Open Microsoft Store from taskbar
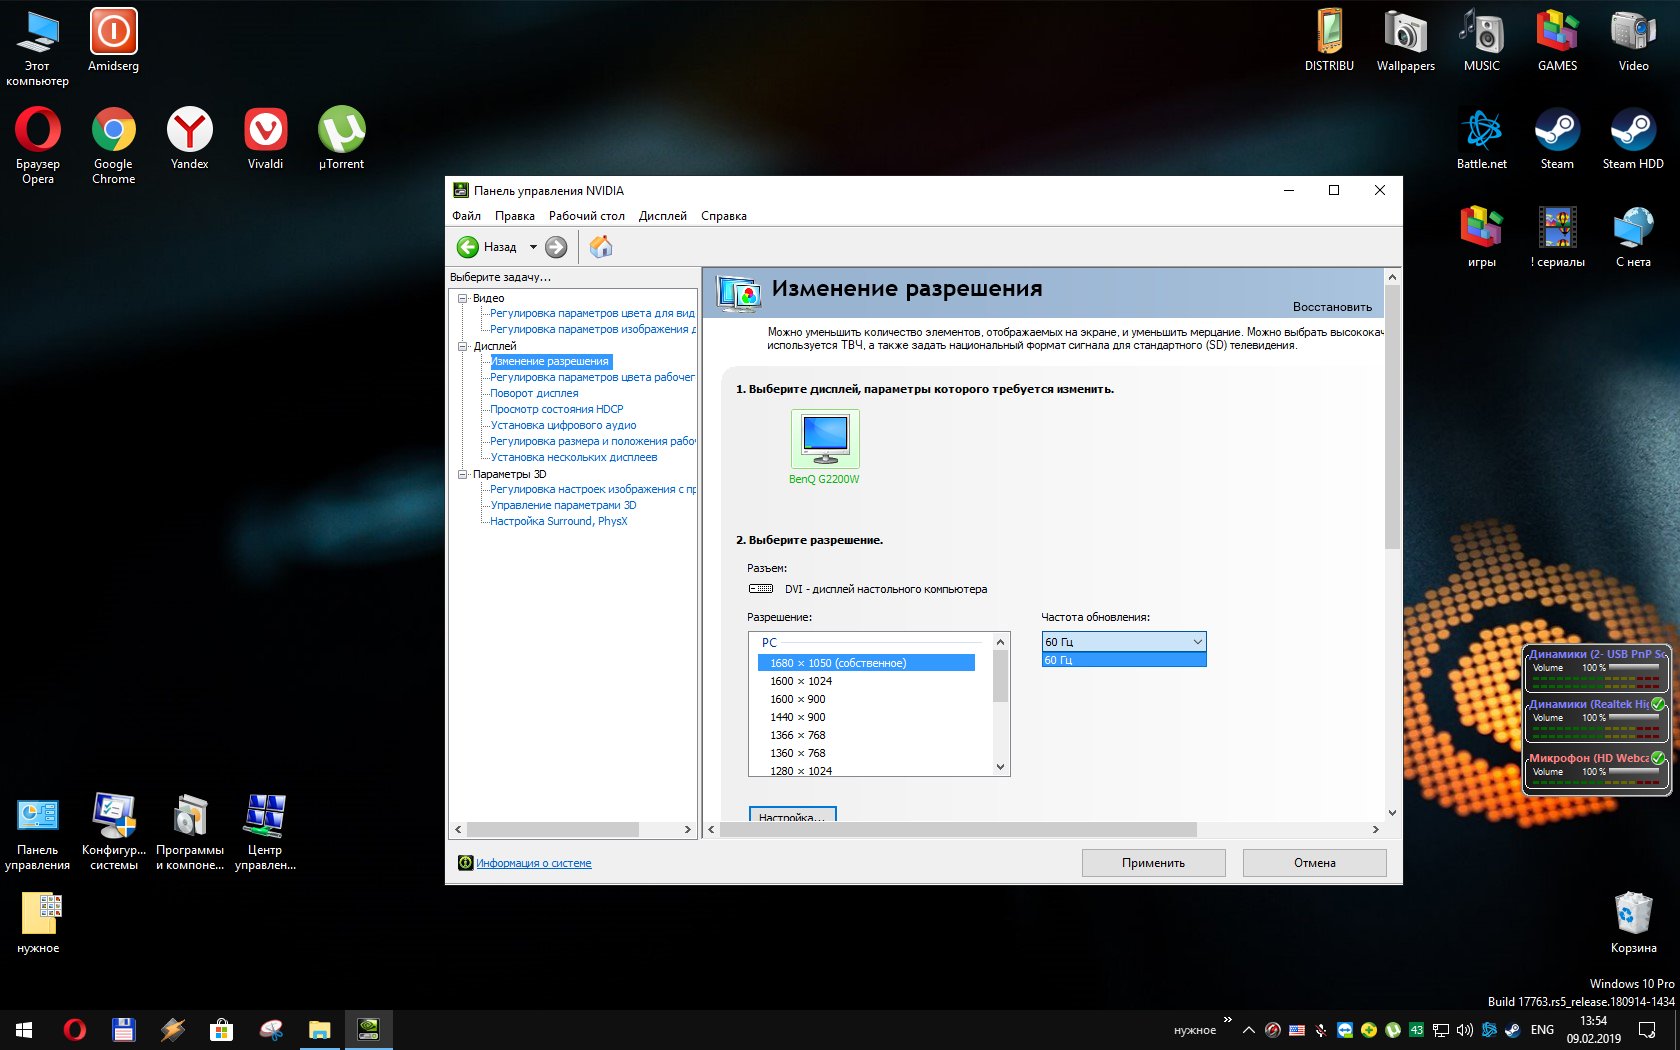The width and height of the screenshot is (1680, 1050). click(x=221, y=1029)
